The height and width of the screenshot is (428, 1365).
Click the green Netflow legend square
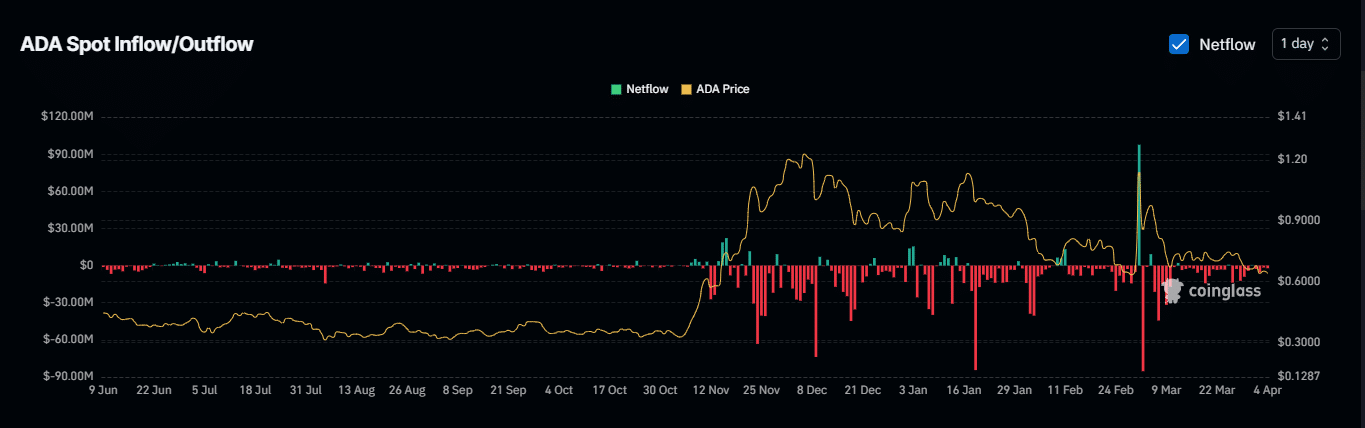(616, 89)
